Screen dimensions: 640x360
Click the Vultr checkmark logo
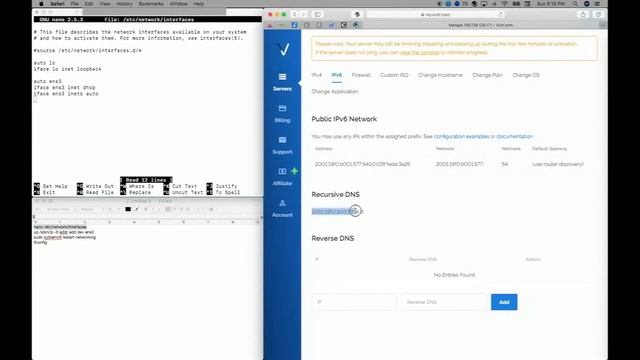click(283, 49)
